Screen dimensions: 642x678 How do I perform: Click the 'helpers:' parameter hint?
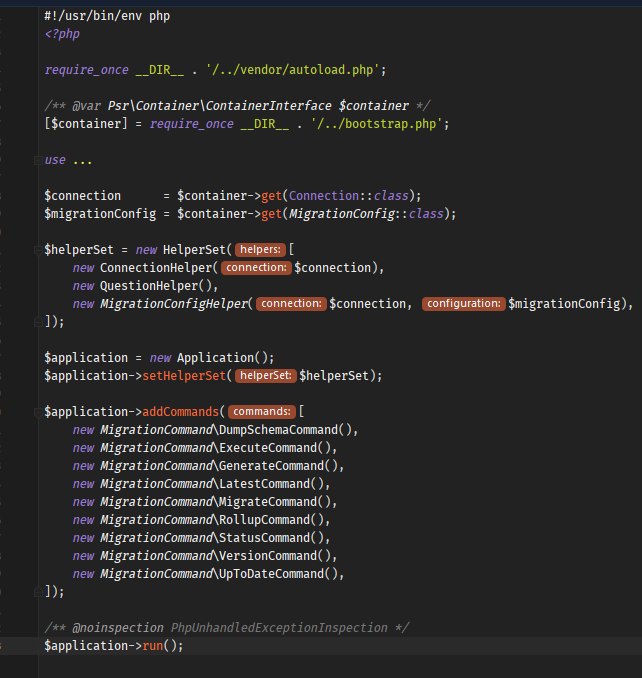[260, 249]
